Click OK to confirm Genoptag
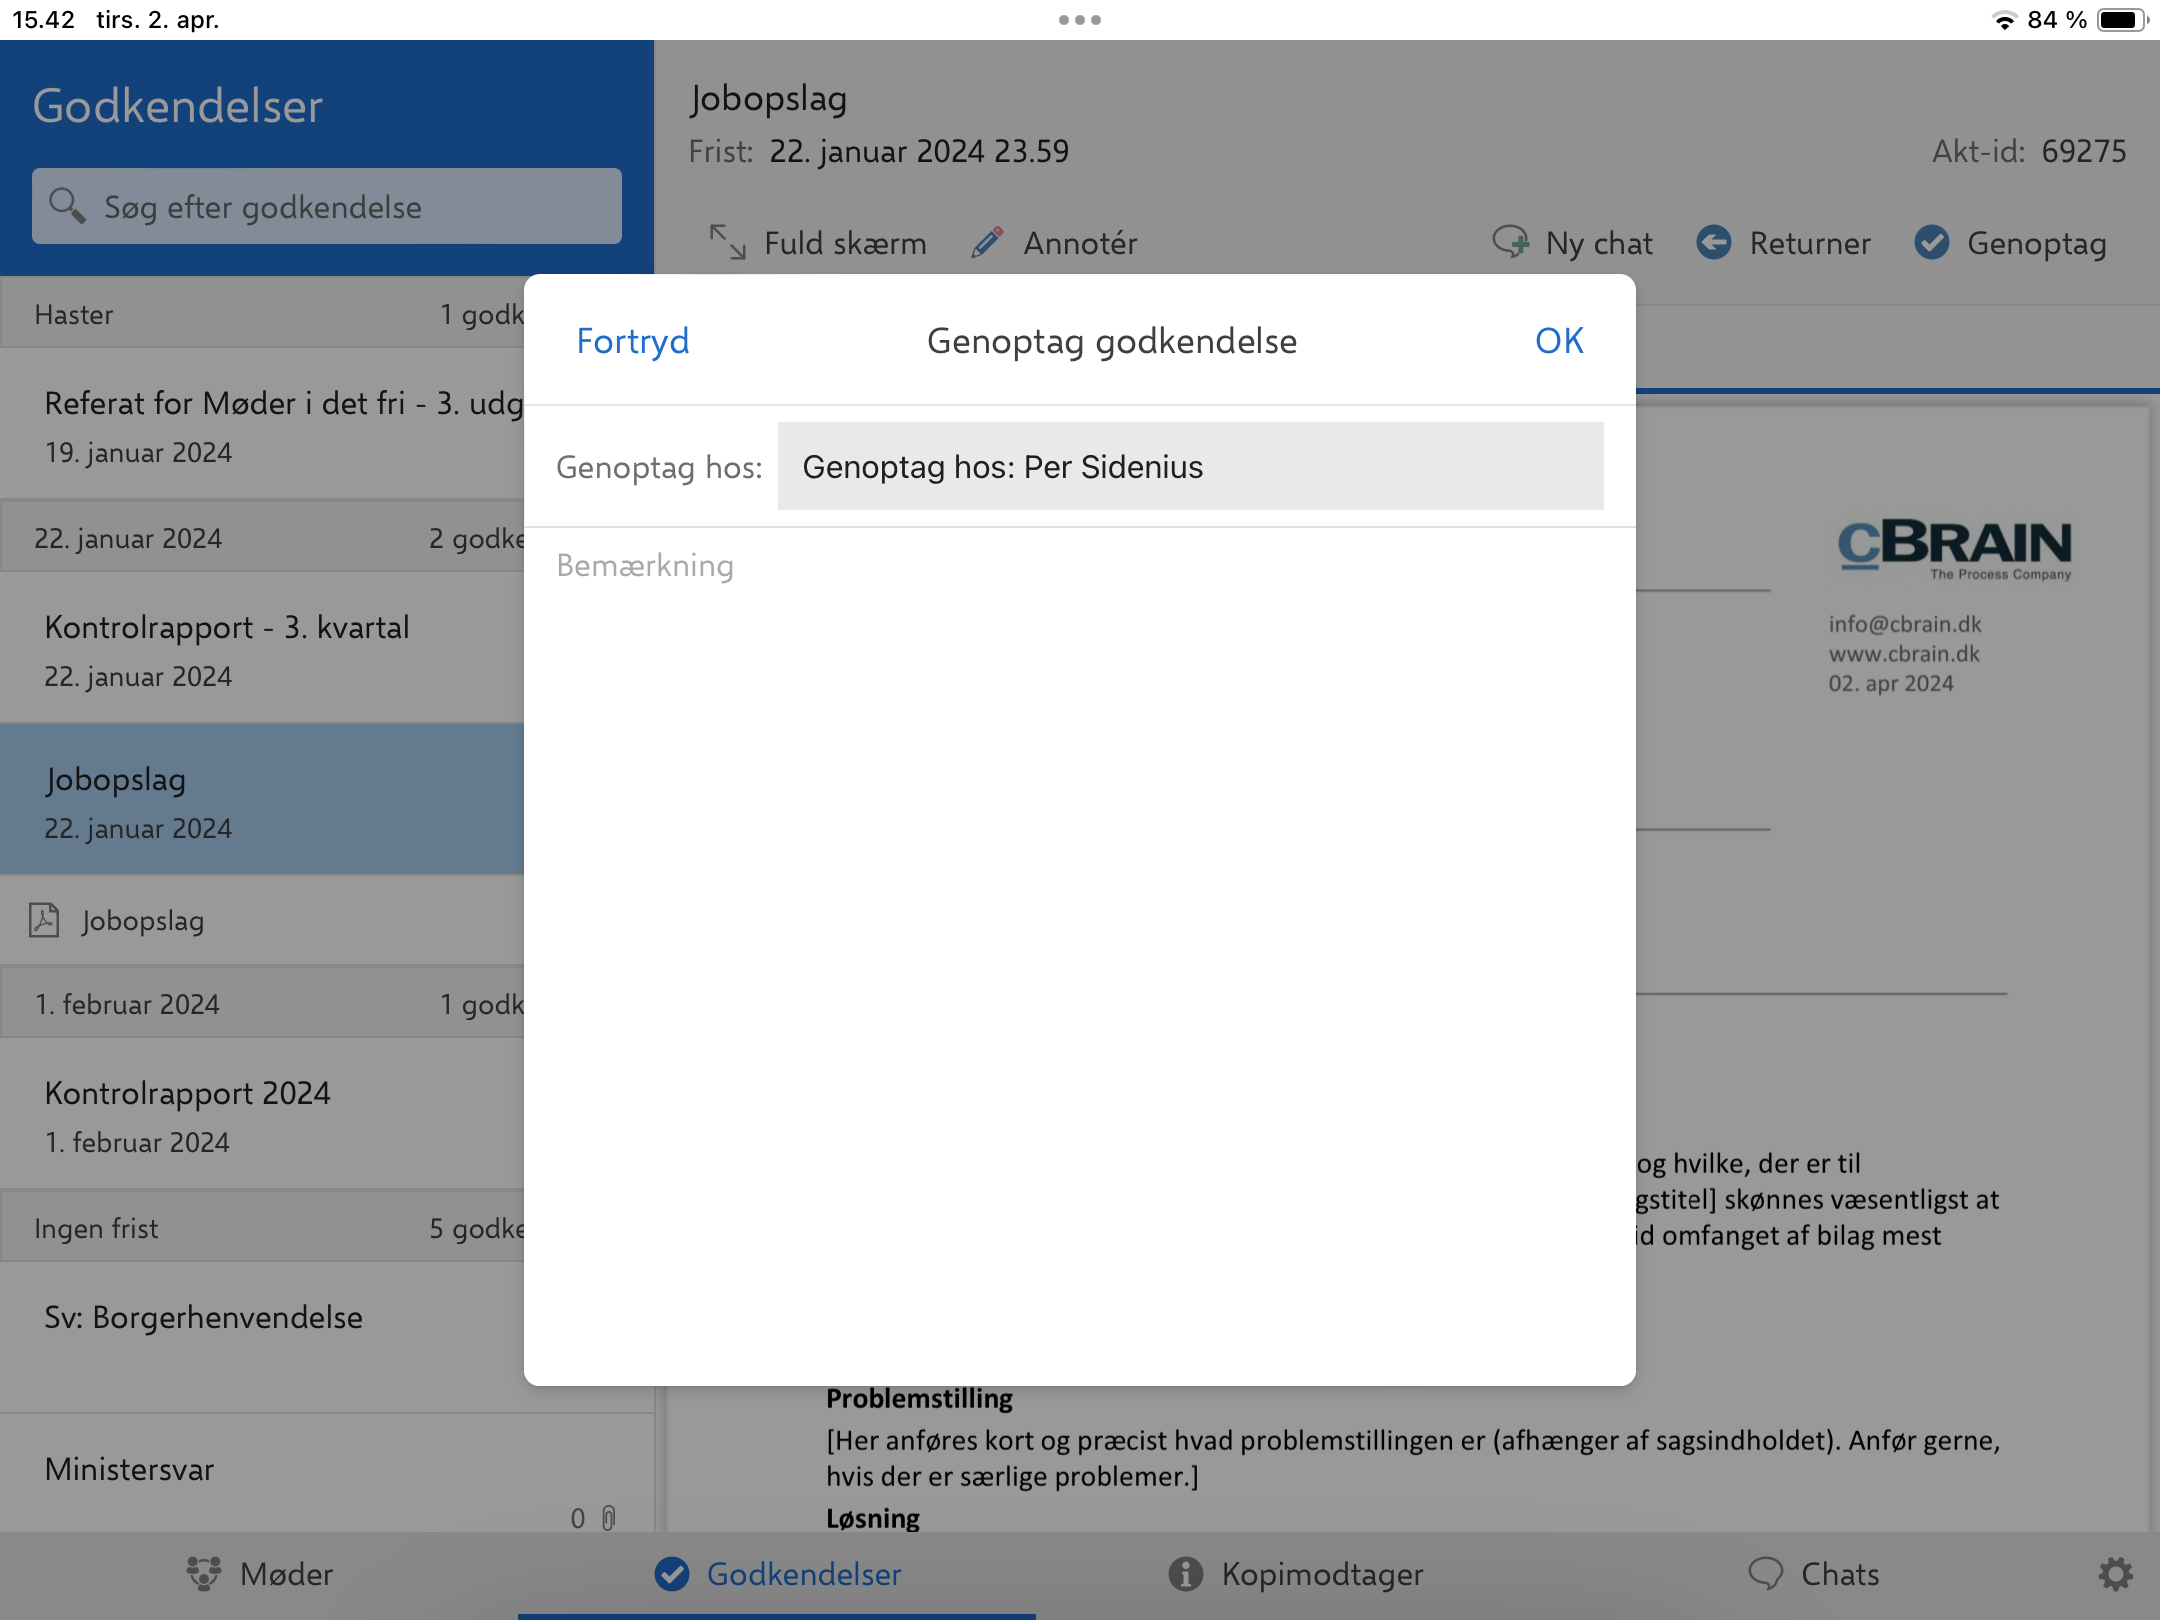 pos(1558,340)
